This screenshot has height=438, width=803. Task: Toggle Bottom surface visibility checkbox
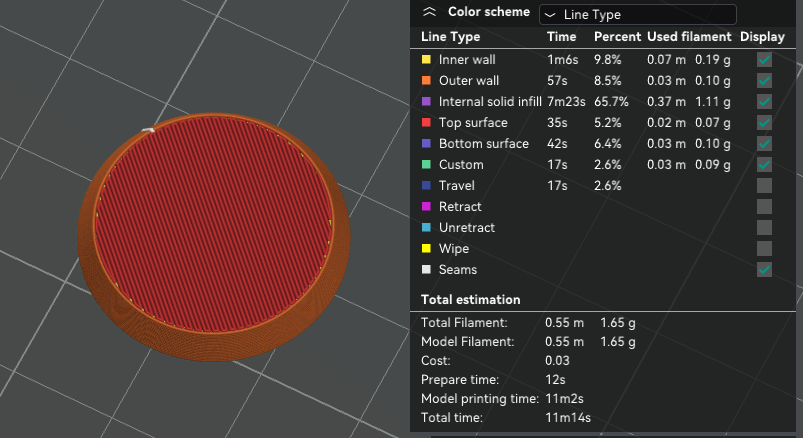(764, 144)
